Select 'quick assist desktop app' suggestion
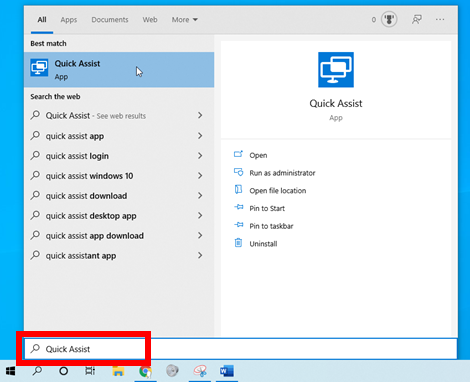This screenshot has height=382, width=470. (x=119, y=216)
